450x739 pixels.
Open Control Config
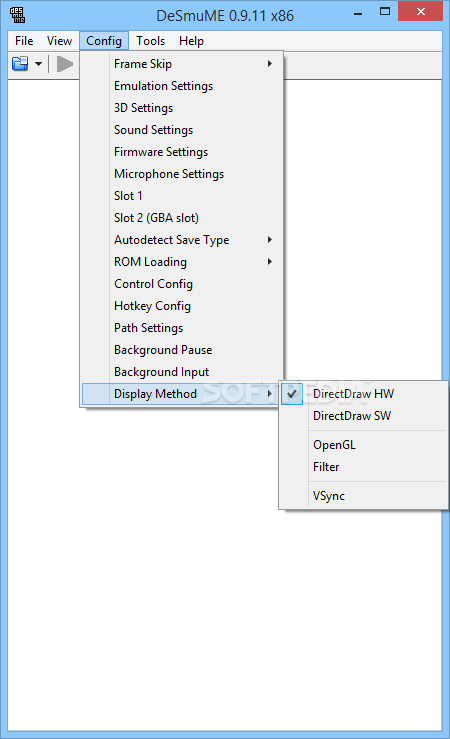(x=182, y=284)
